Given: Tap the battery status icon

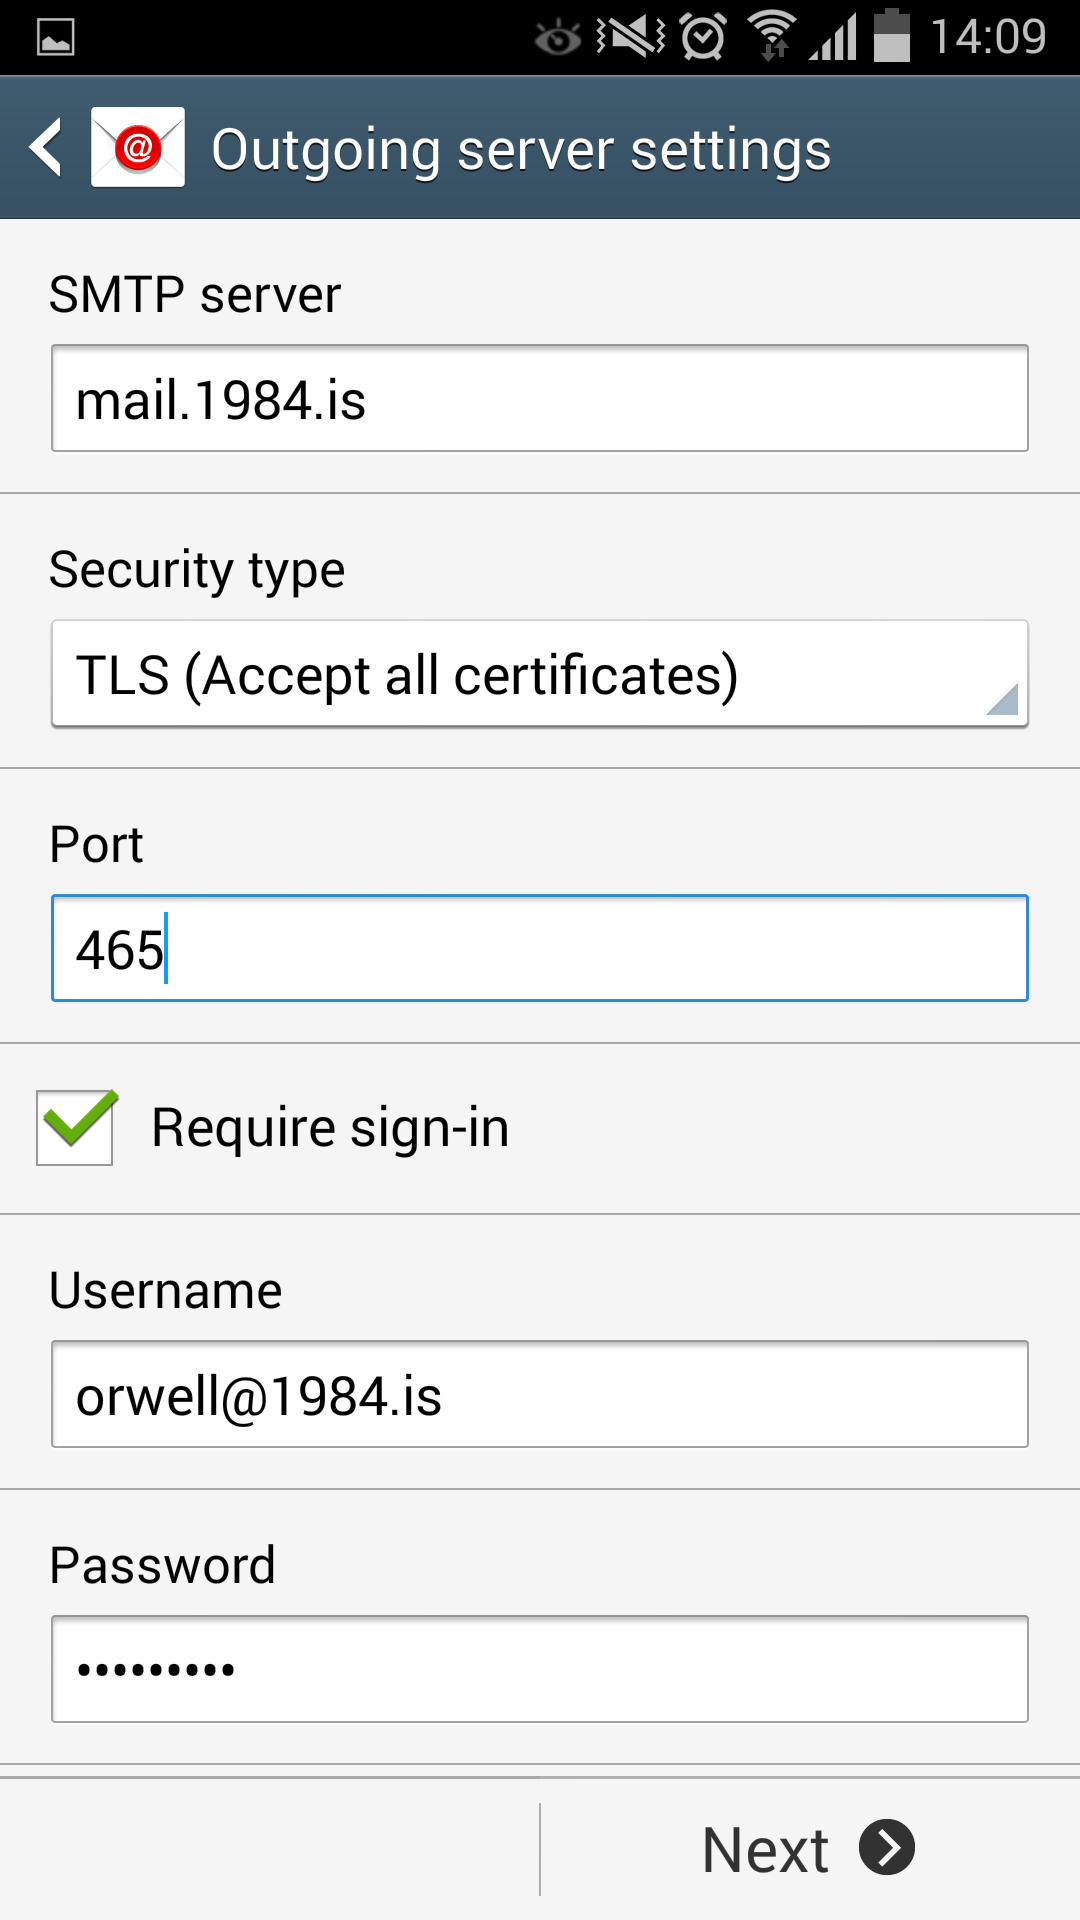Looking at the screenshot, I should click(x=892, y=36).
